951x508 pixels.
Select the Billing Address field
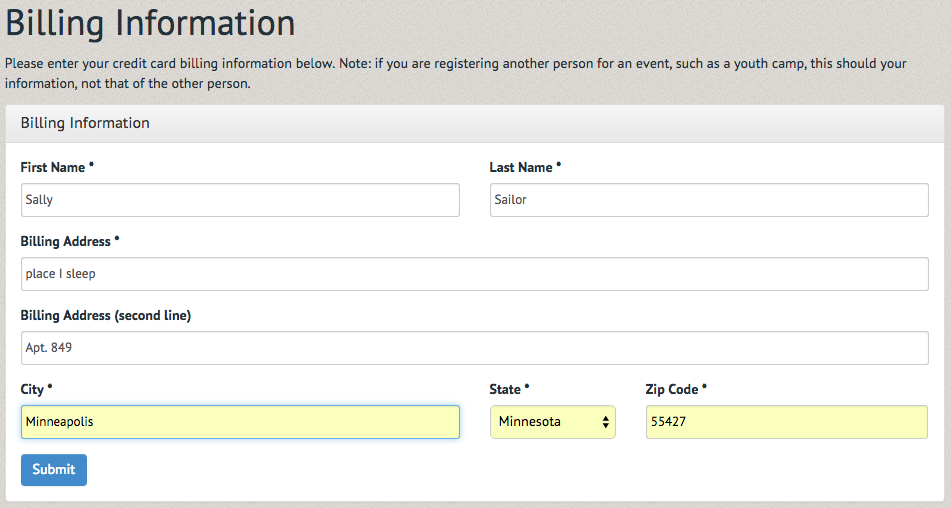[x=474, y=274]
